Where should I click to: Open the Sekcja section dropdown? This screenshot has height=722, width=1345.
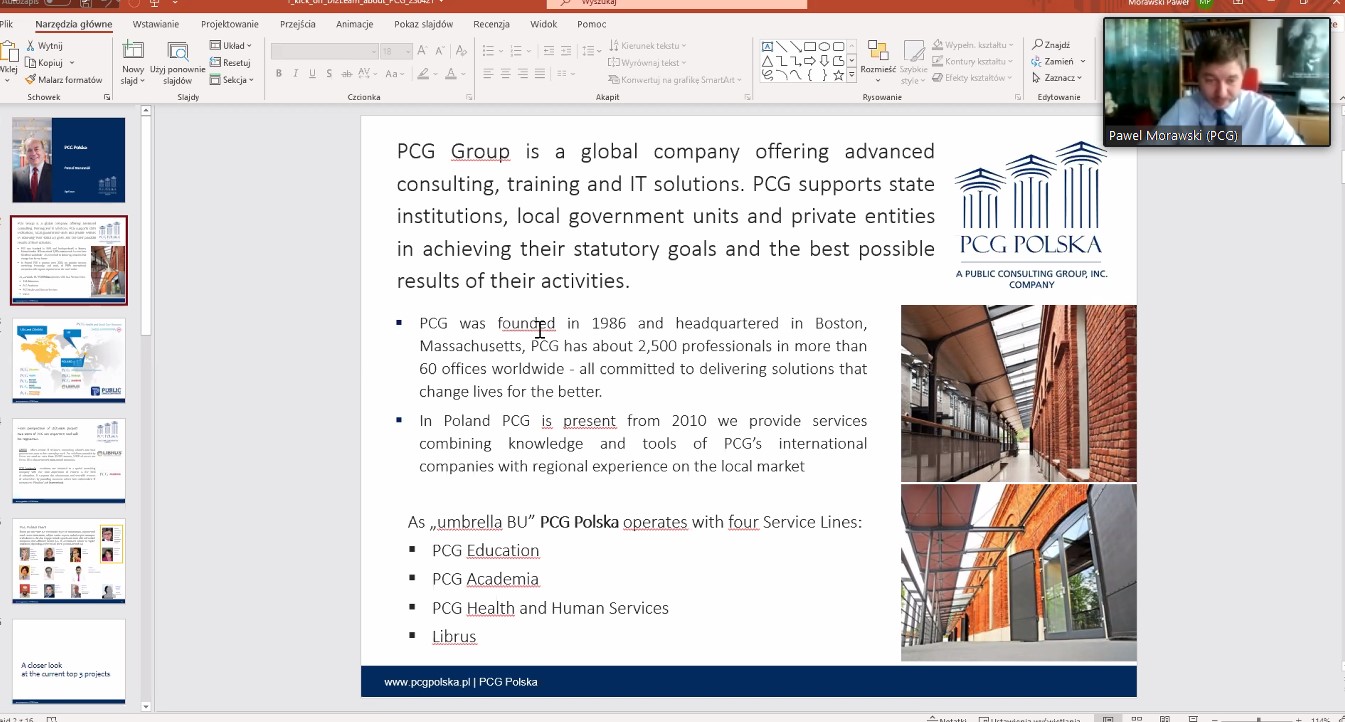click(232, 80)
